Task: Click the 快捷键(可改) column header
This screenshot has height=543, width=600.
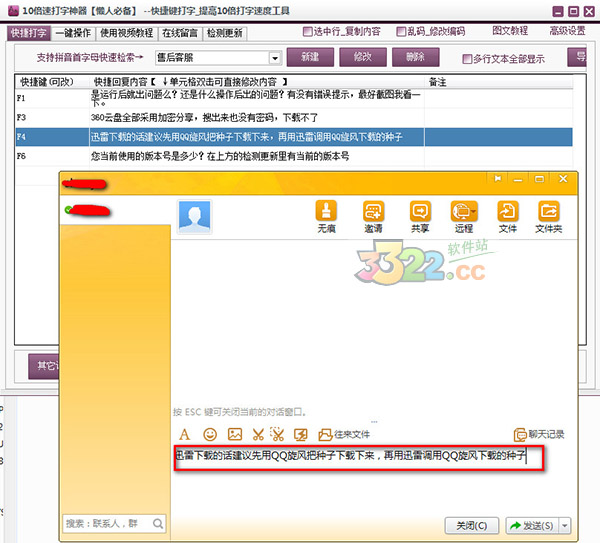Action: (x=52, y=82)
